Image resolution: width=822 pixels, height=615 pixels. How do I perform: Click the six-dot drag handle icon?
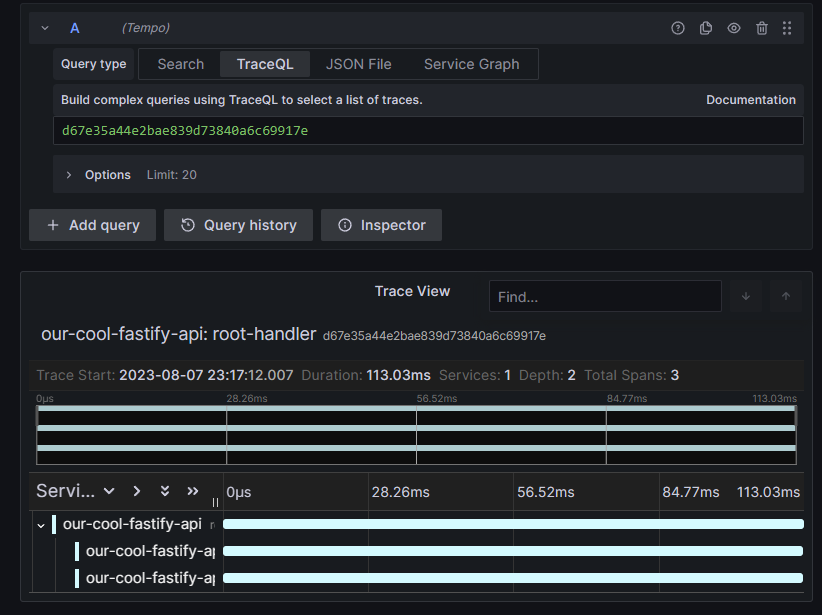789,28
